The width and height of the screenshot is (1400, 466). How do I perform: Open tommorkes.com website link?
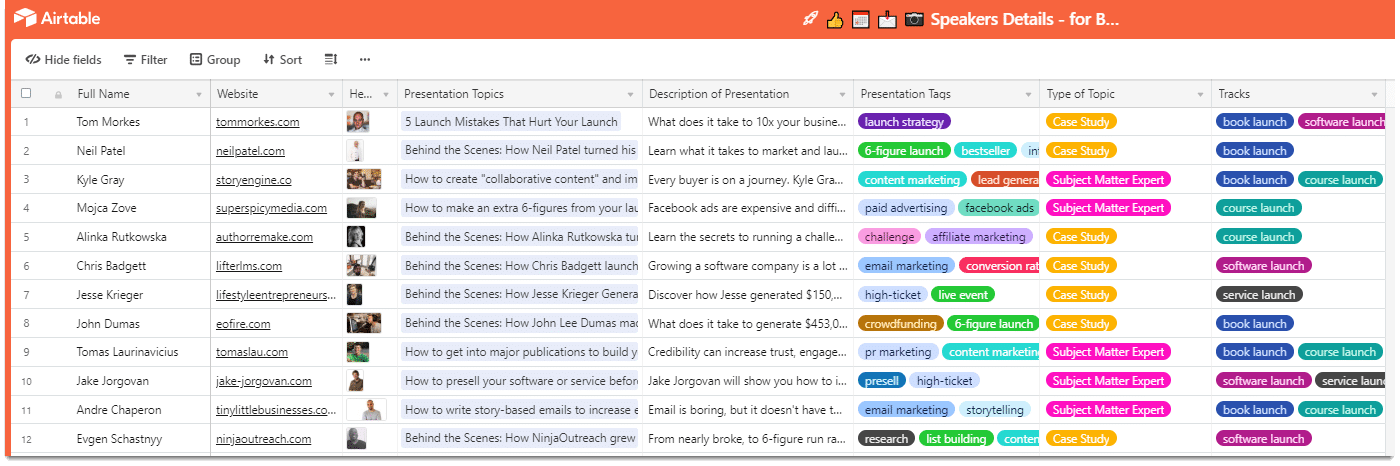(x=258, y=122)
